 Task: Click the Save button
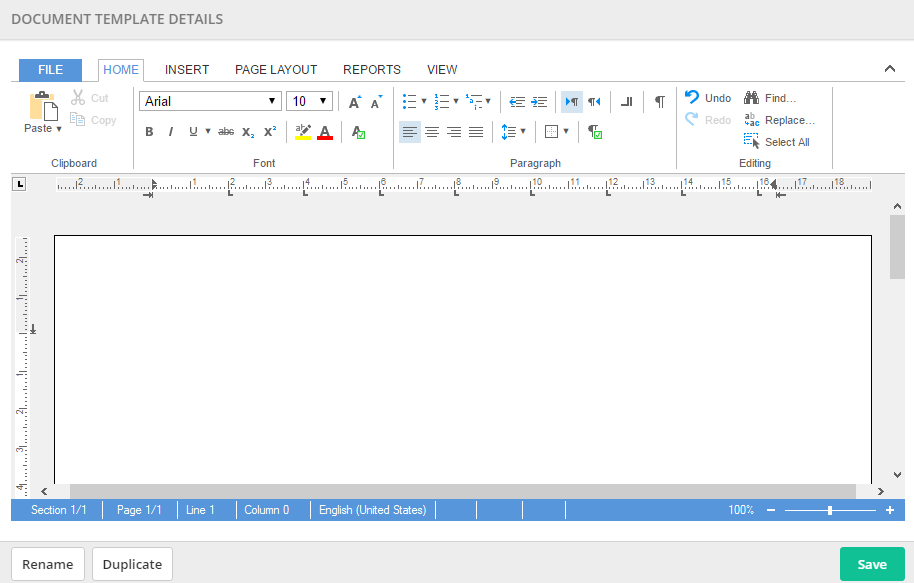point(871,564)
